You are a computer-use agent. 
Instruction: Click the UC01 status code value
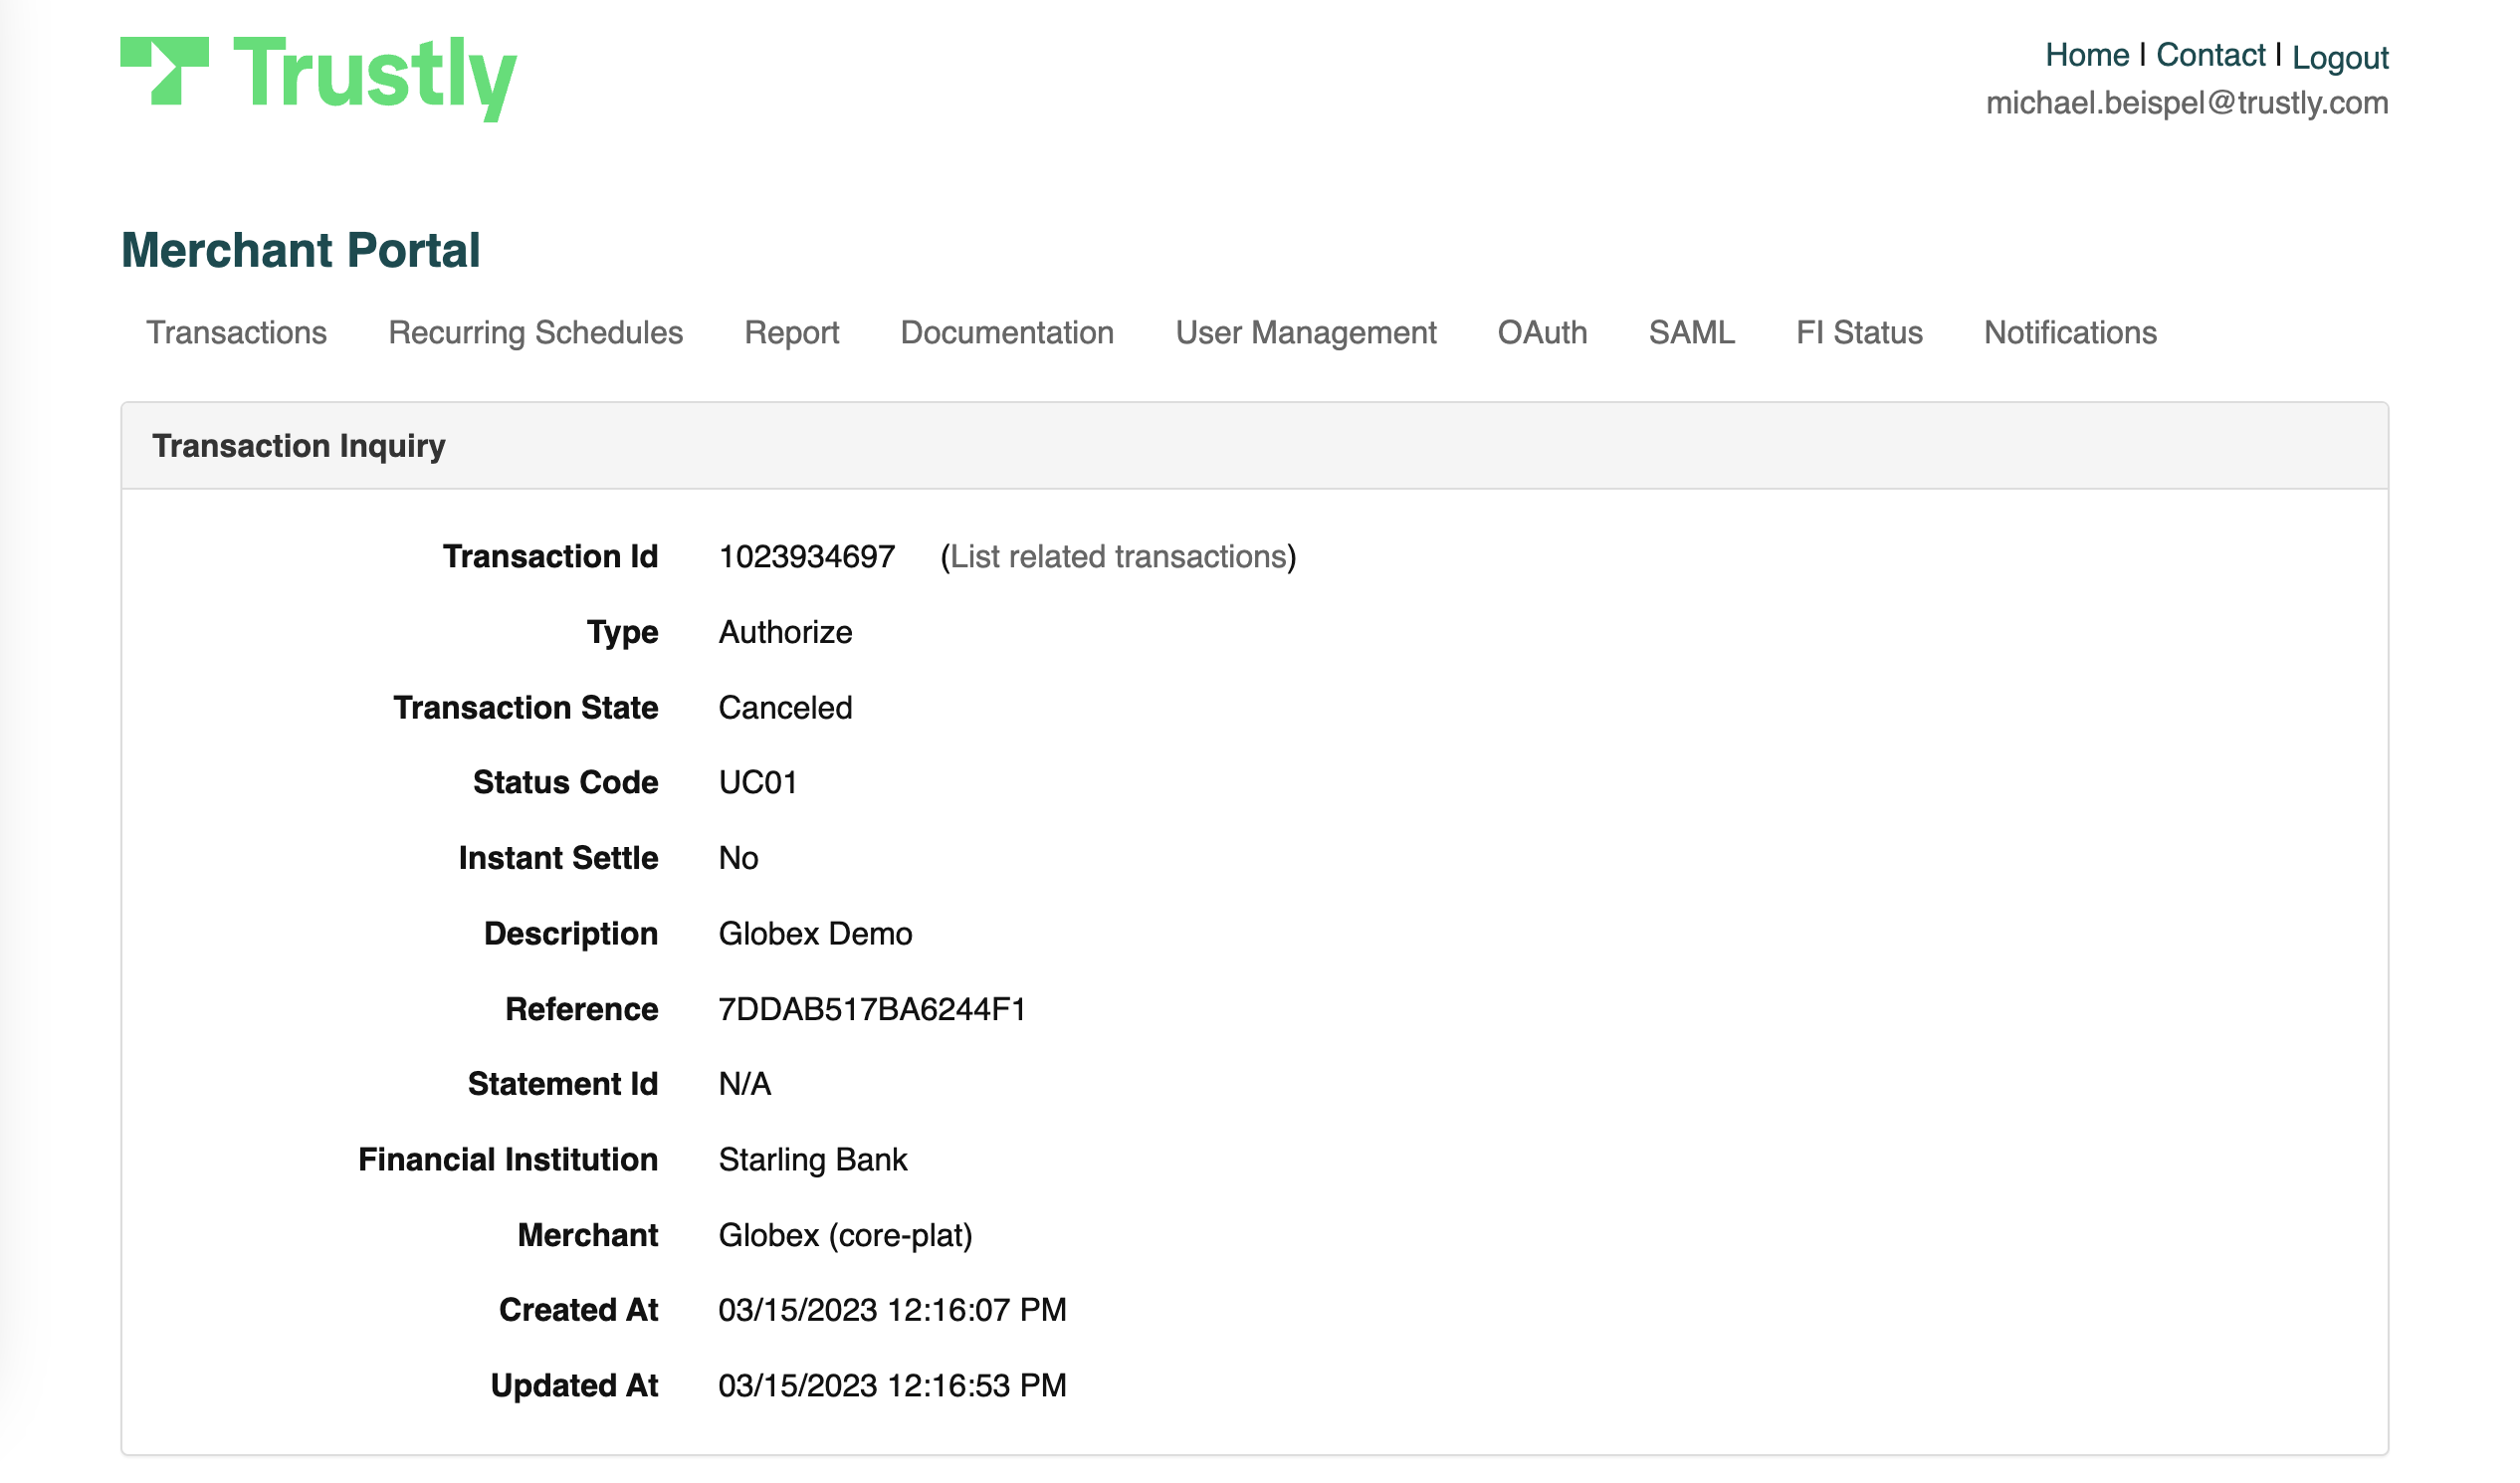point(758,782)
